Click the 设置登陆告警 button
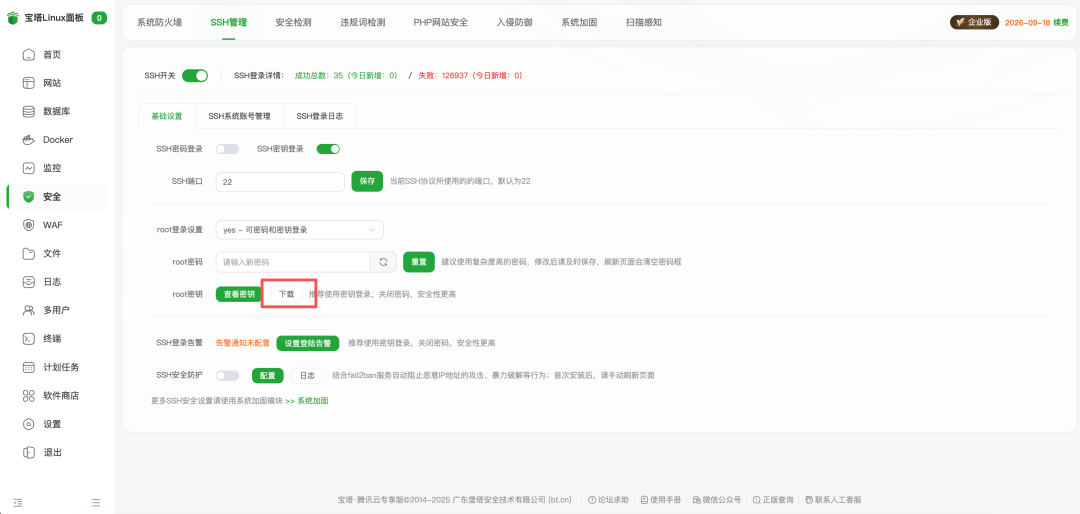 click(x=308, y=343)
